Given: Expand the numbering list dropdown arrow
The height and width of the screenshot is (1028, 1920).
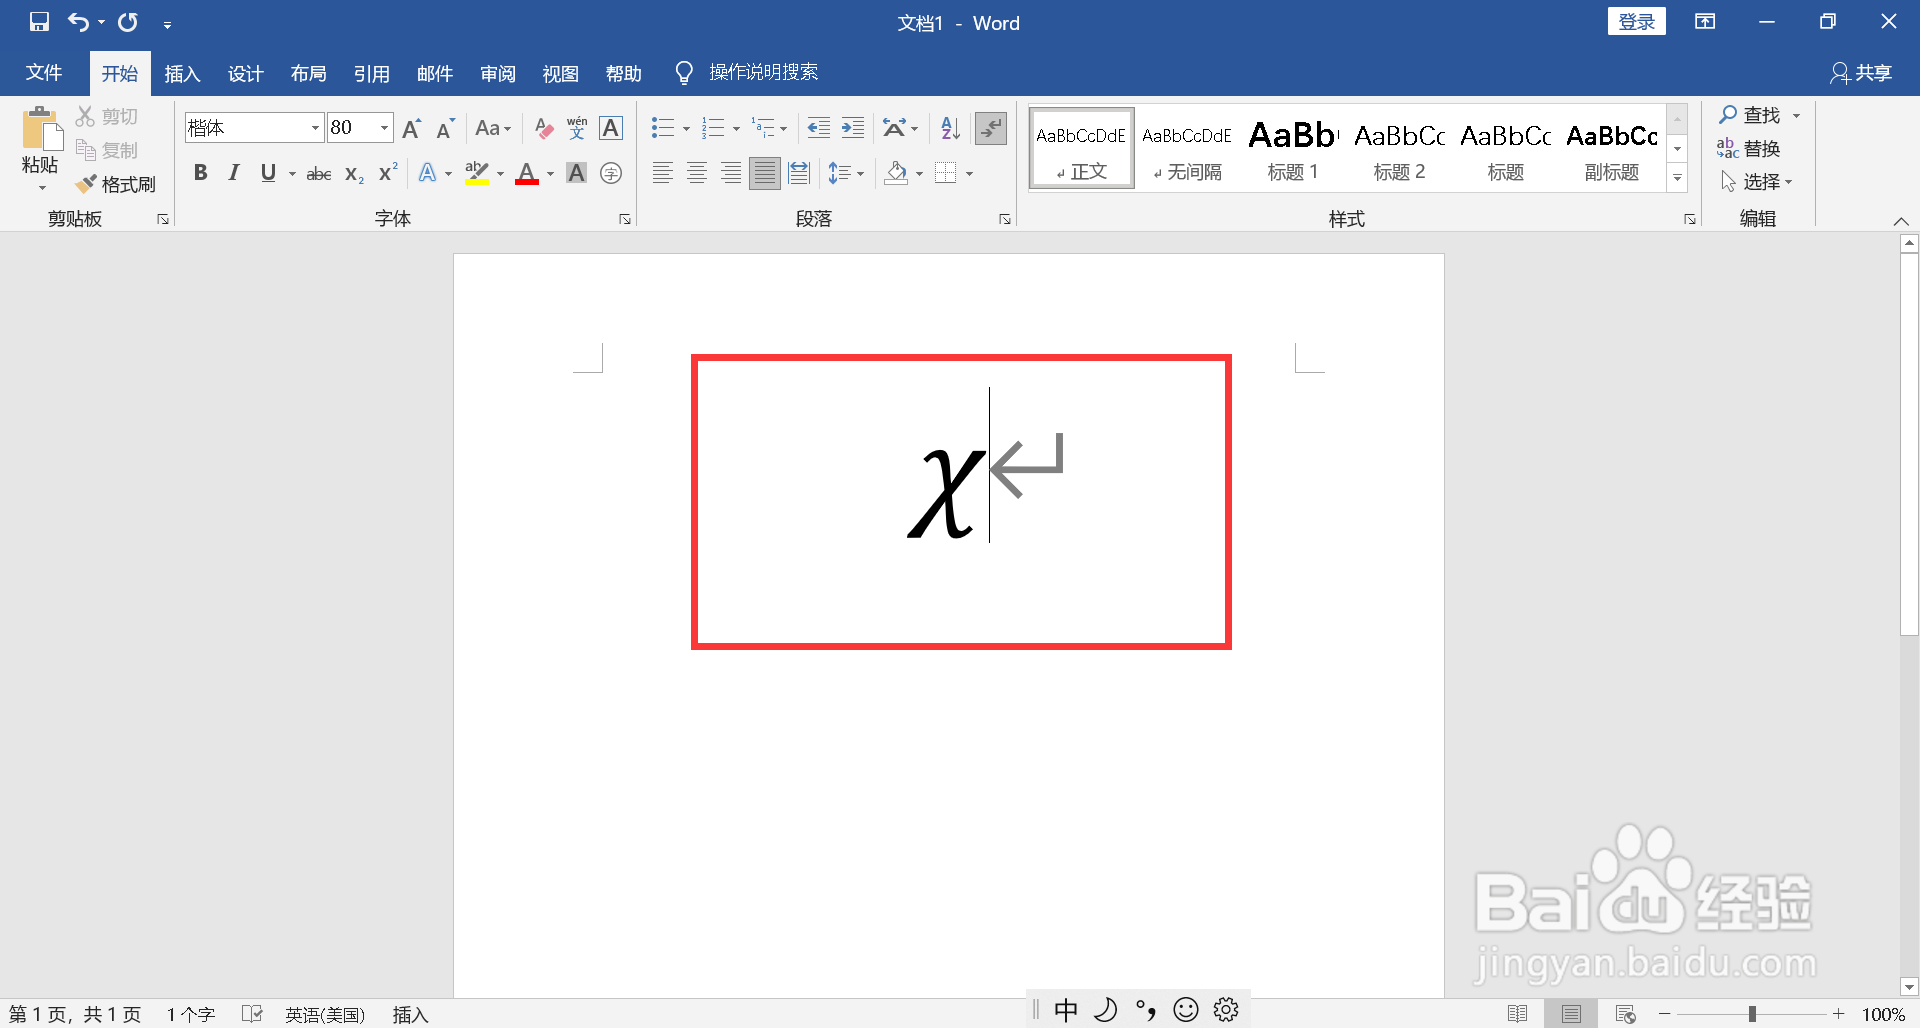Looking at the screenshot, I should 736,129.
